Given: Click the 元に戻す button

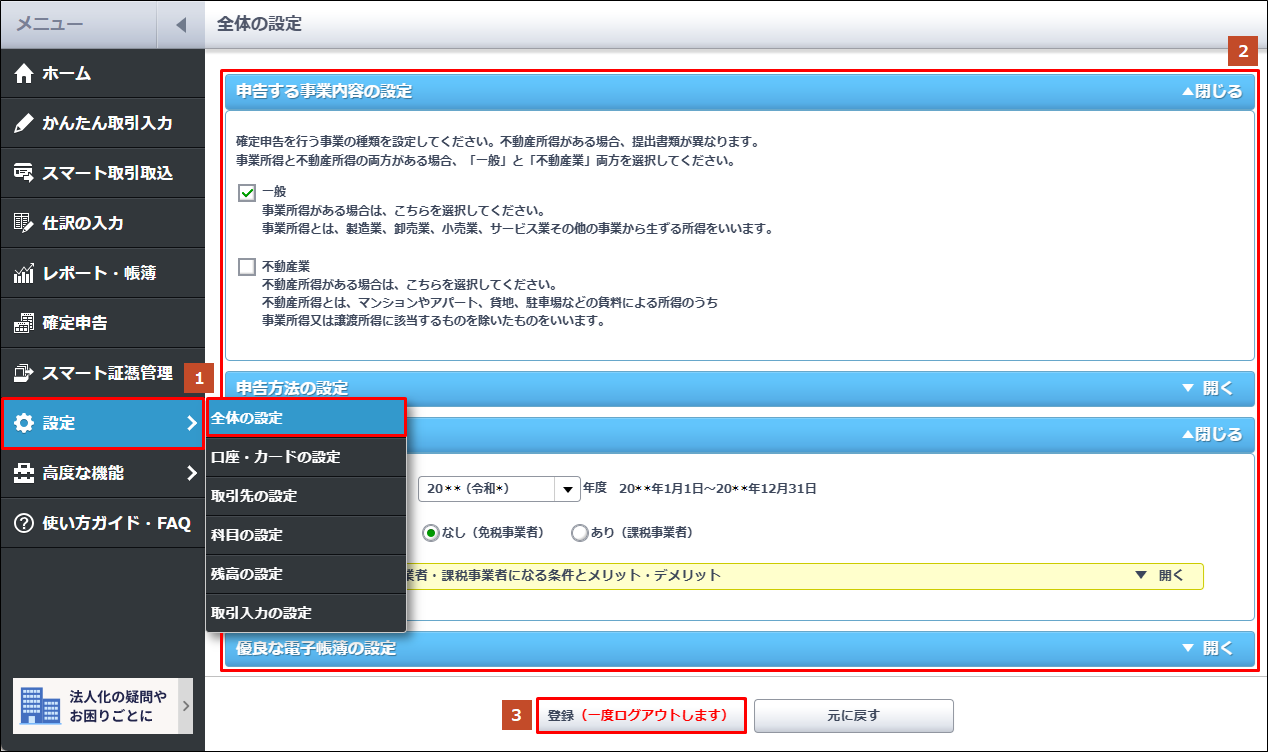Looking at the screenshot, I should pos(853,716).
